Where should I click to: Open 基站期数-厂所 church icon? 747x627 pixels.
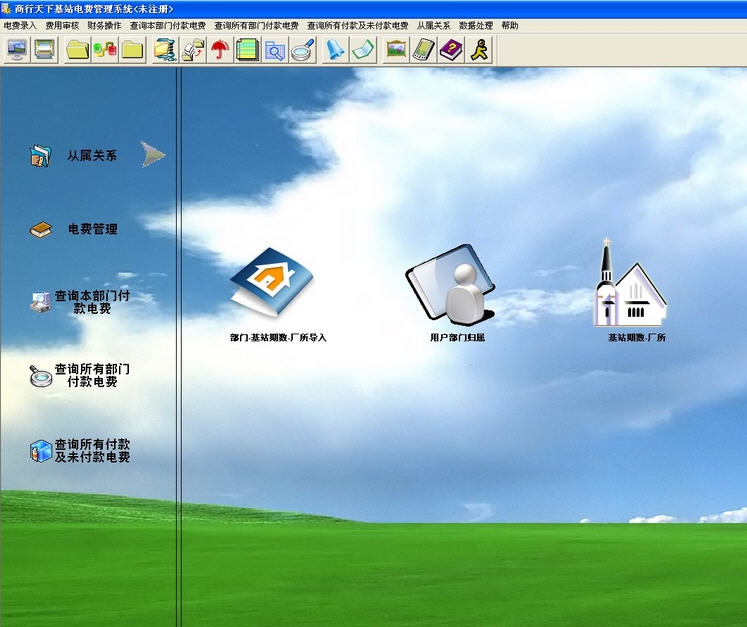(x=630, y=283)
